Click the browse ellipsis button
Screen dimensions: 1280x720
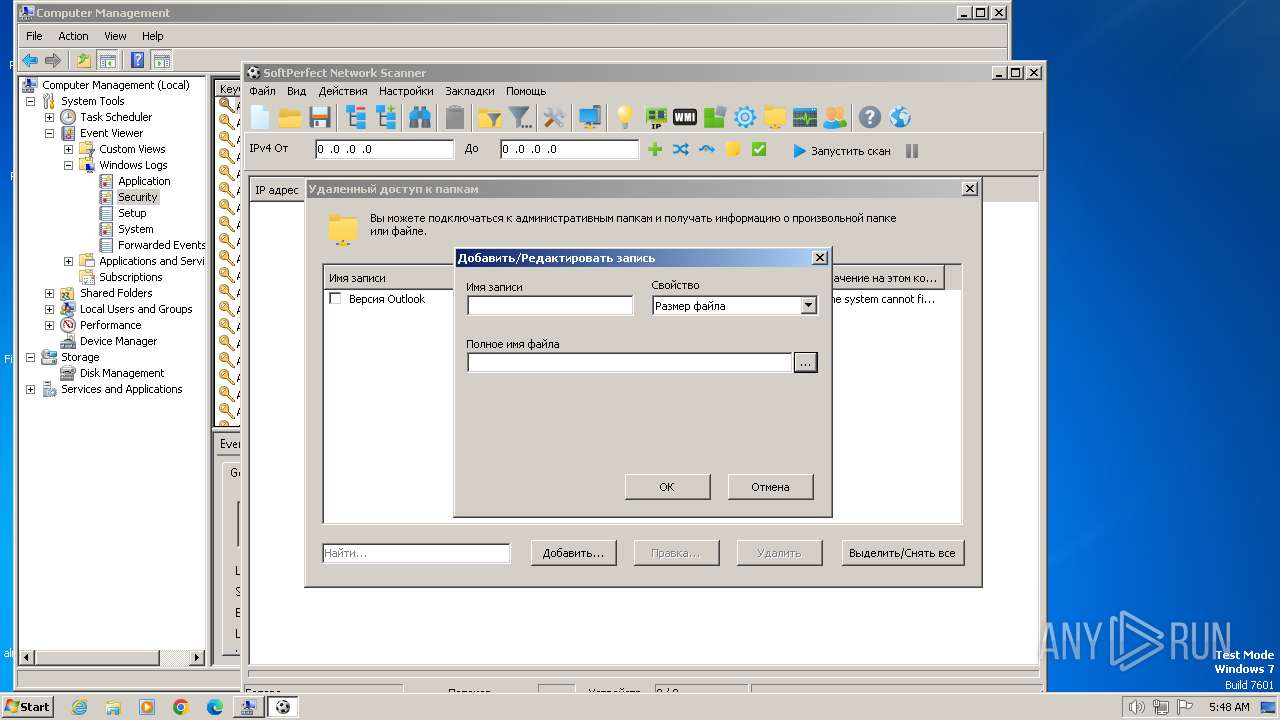[x=805, y=363]
